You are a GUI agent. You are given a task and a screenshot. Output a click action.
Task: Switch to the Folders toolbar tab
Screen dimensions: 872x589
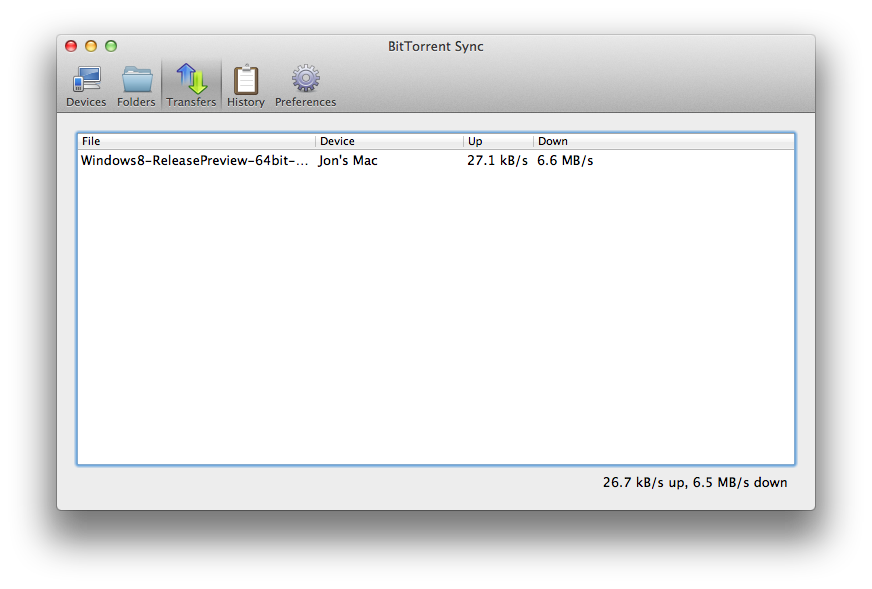click(x=136, y=86)
